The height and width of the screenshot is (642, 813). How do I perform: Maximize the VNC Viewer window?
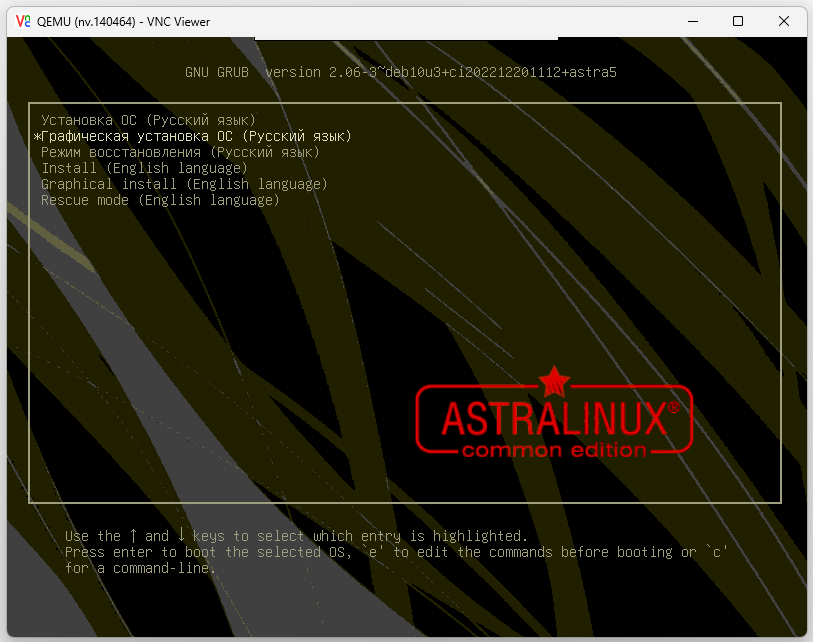point(738,21)
